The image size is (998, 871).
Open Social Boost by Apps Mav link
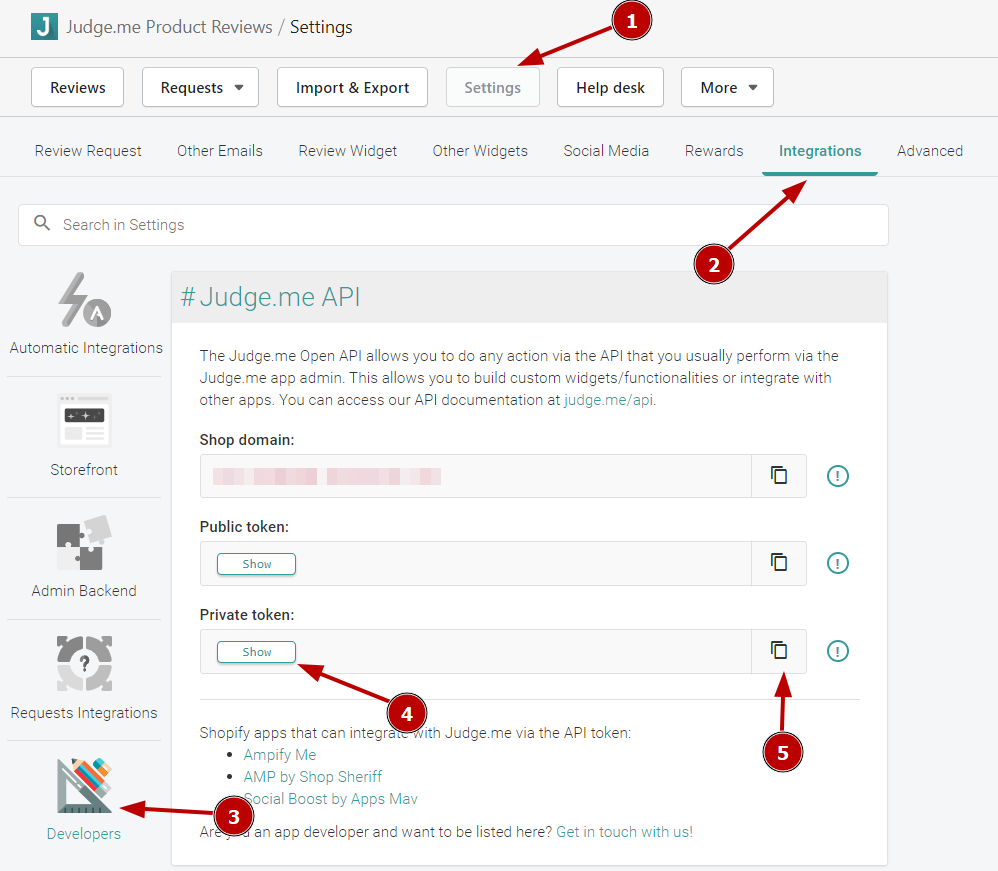pos(330,798)
